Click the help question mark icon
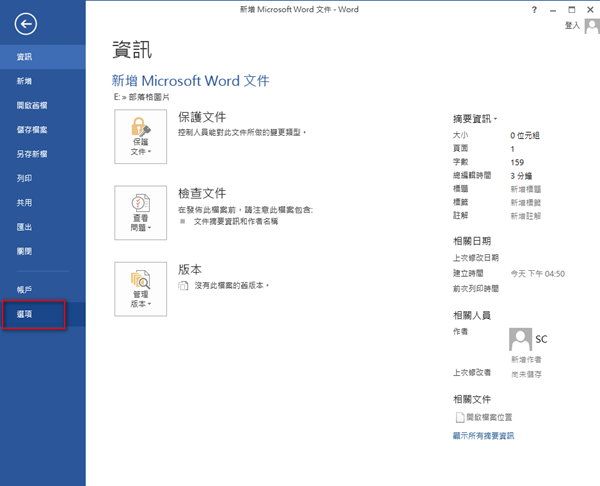 534,10
